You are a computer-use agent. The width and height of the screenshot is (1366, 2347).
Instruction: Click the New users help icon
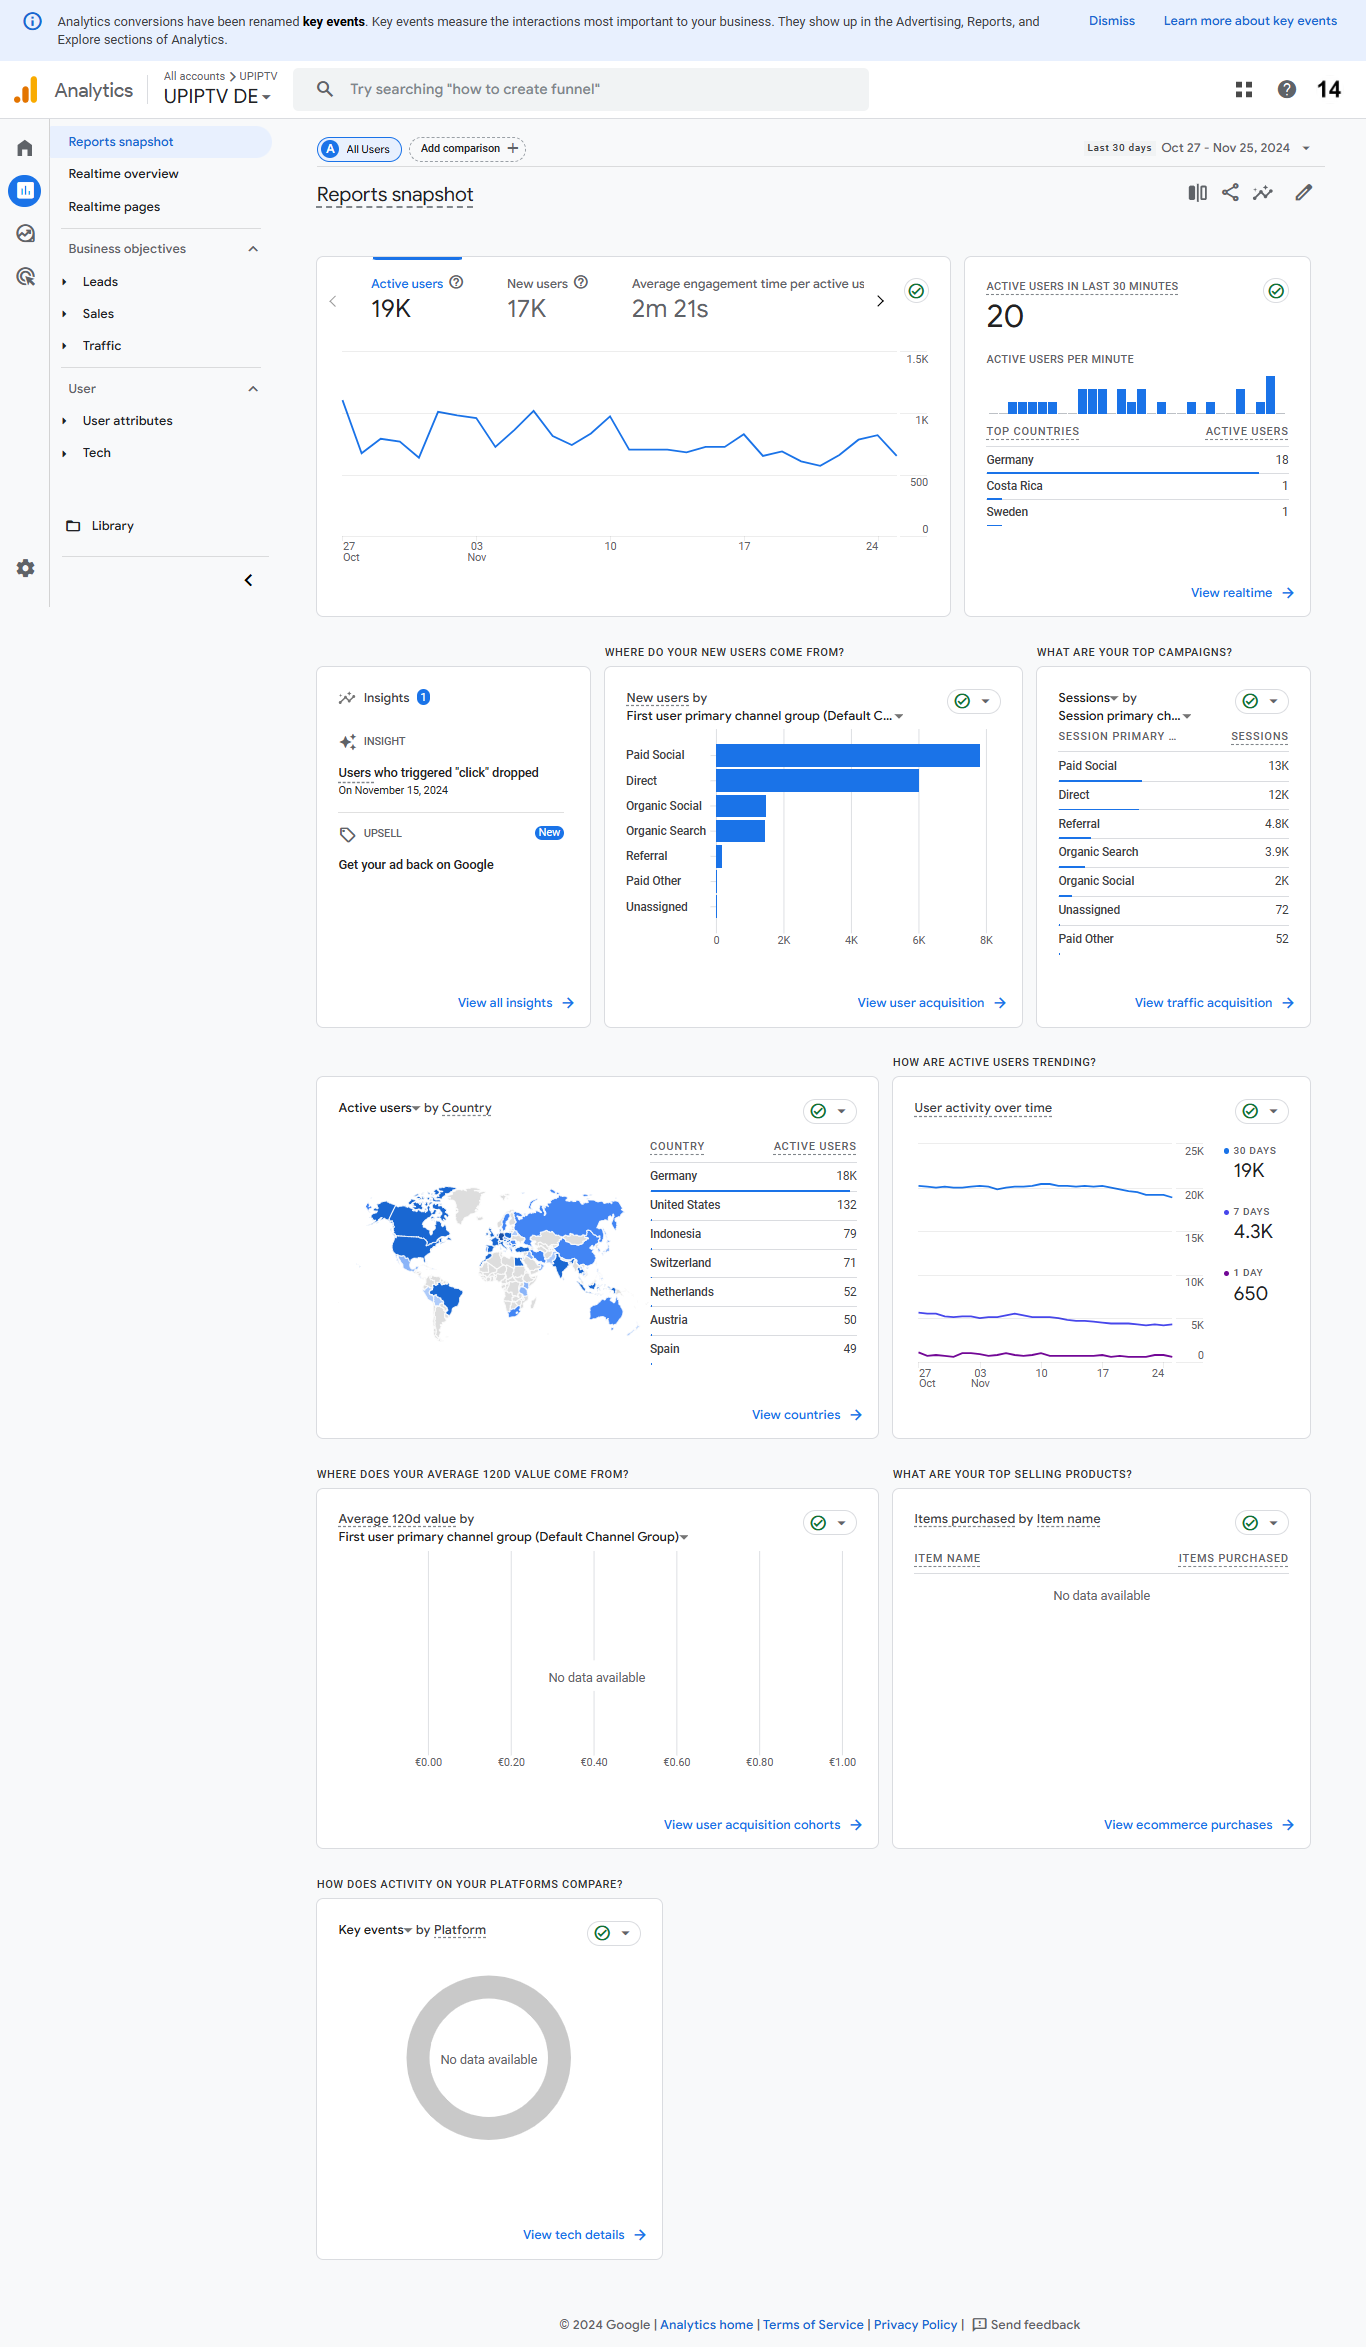coord(581,282)
